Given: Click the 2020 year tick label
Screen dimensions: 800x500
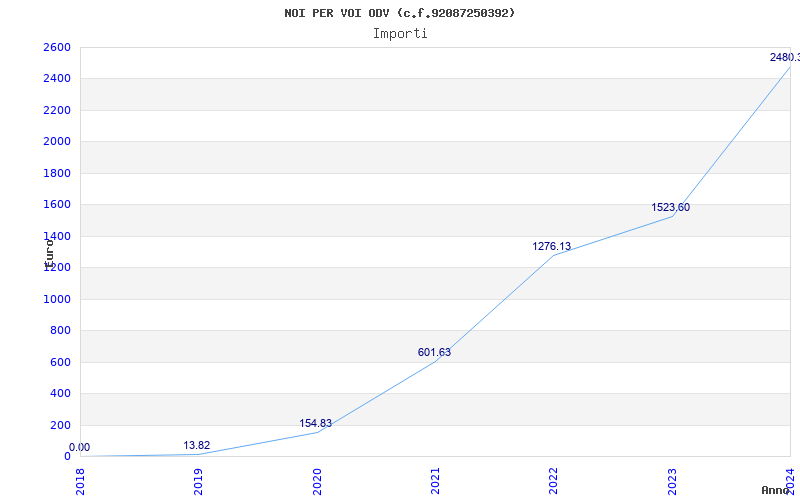Looking at the screenshot, I should 317,480.
